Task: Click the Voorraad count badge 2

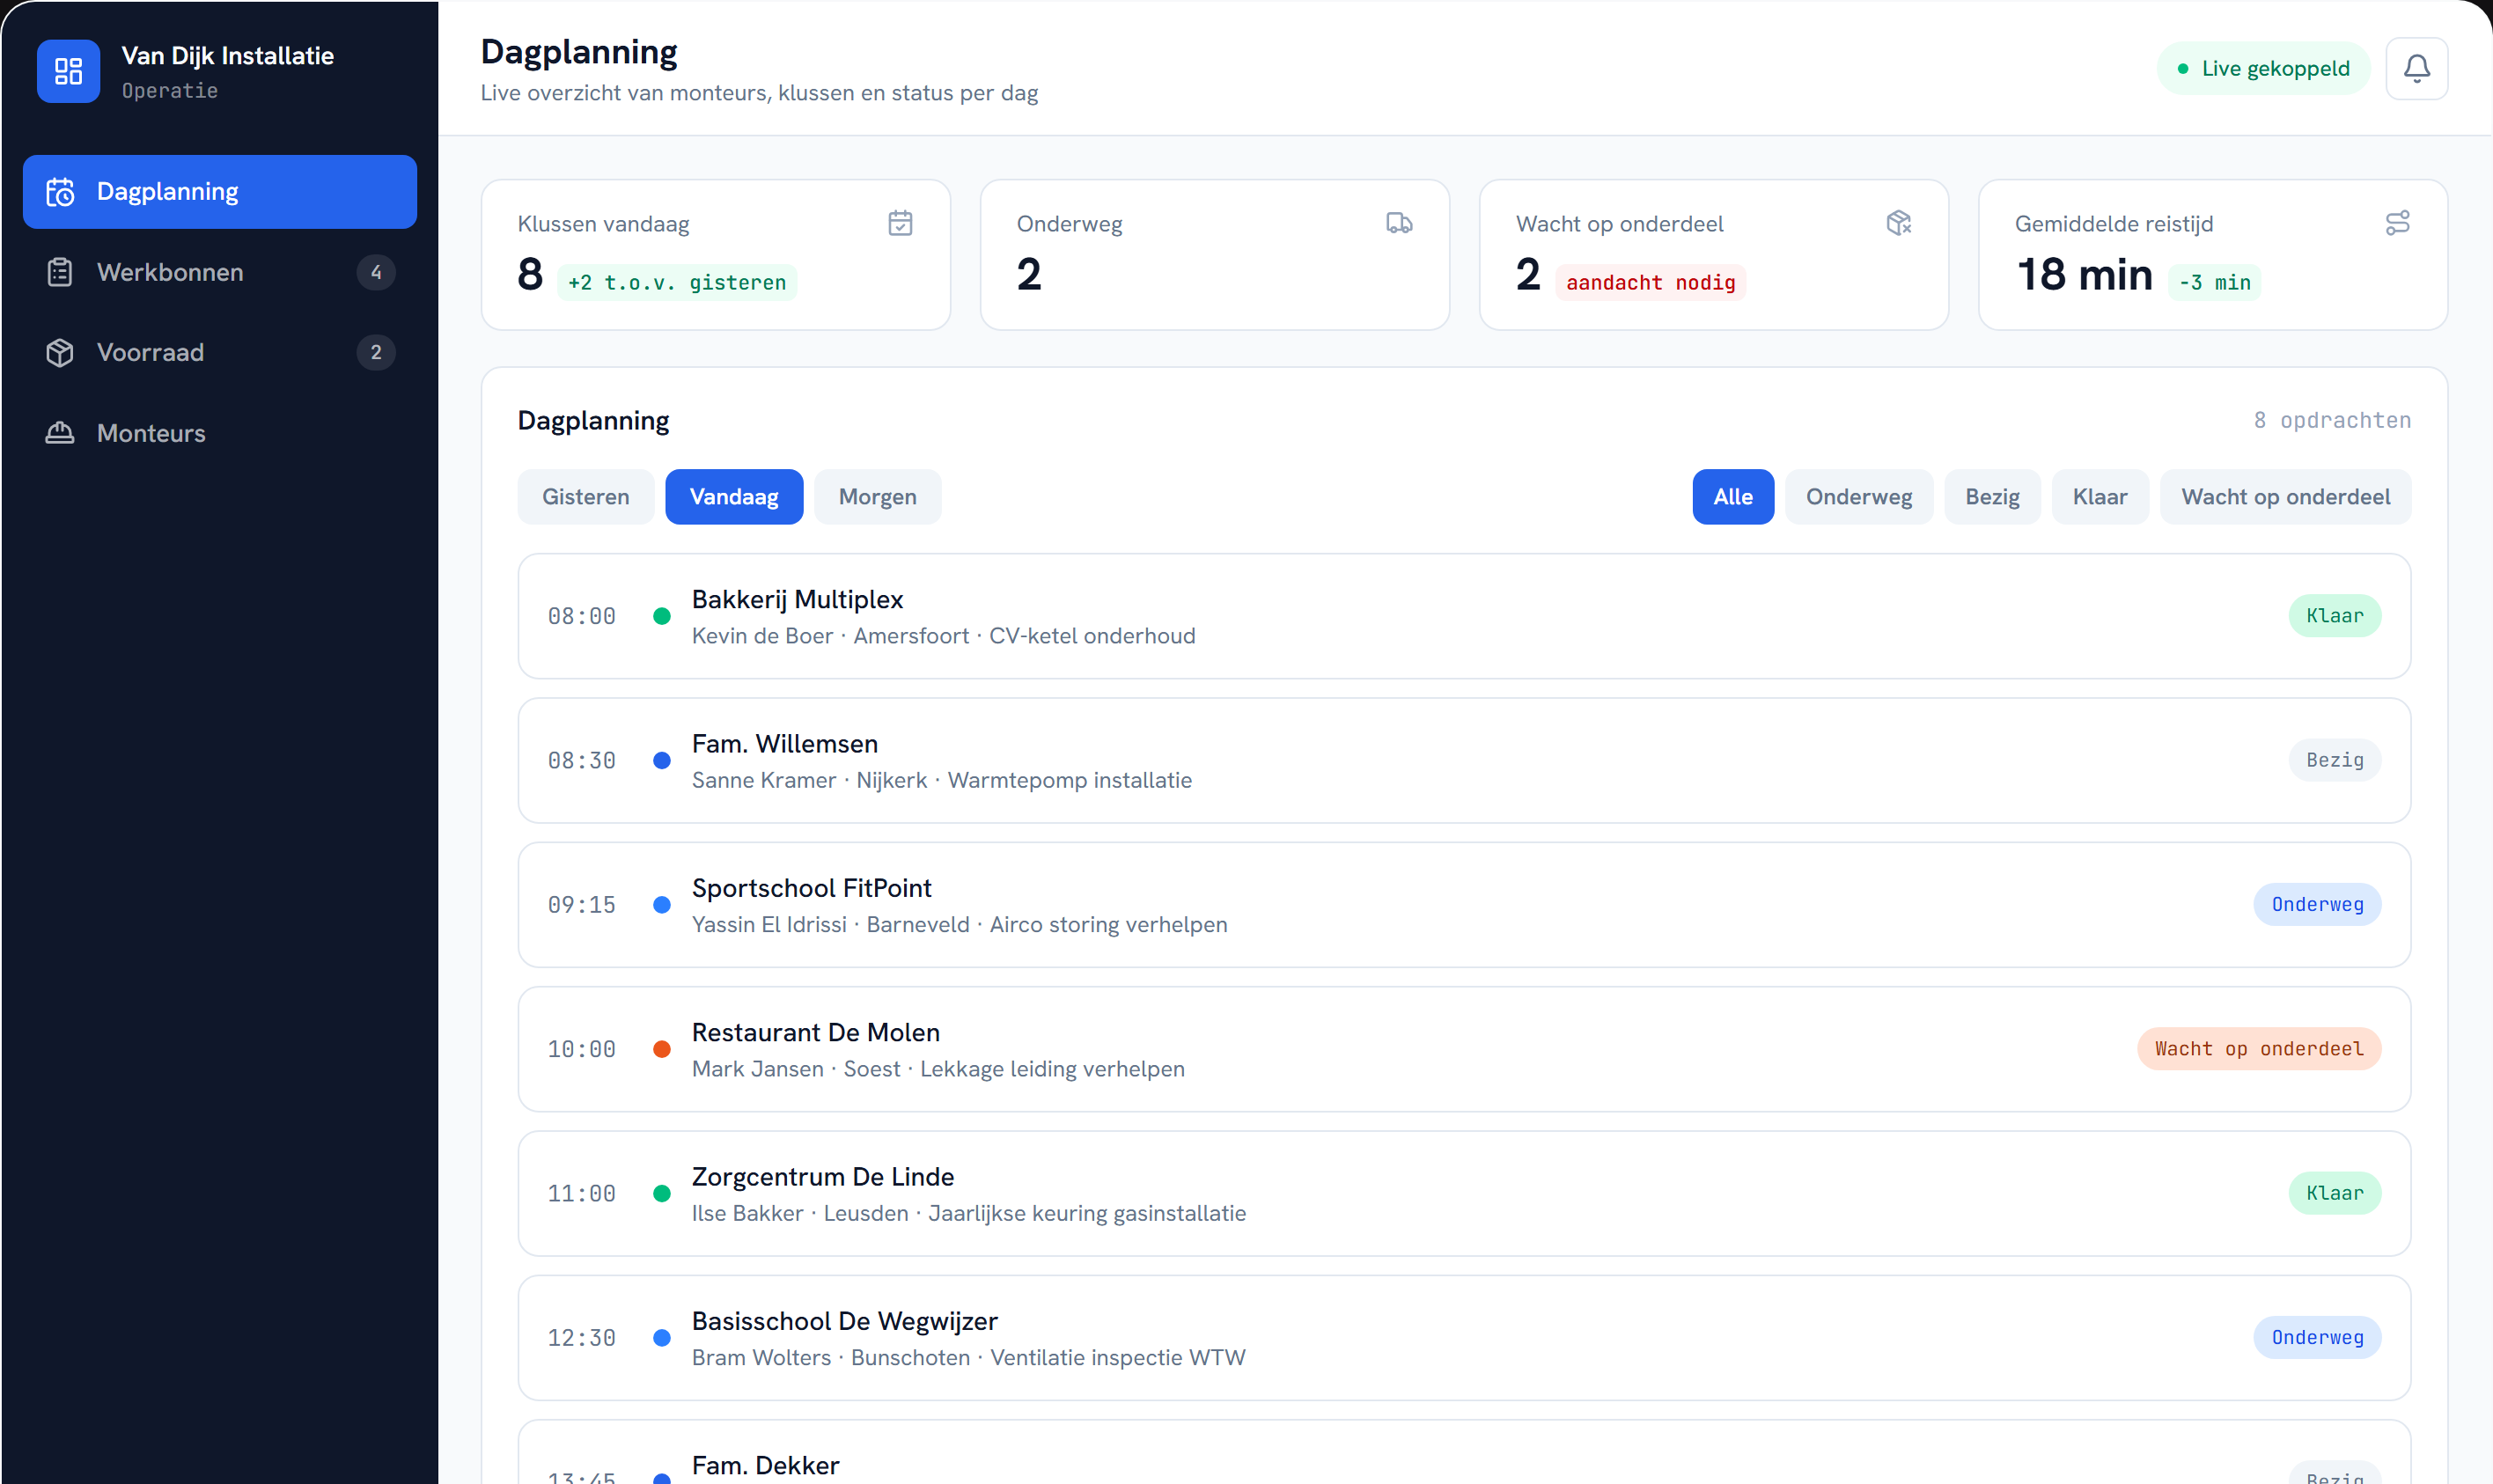Action: click(x=376, y=352)
